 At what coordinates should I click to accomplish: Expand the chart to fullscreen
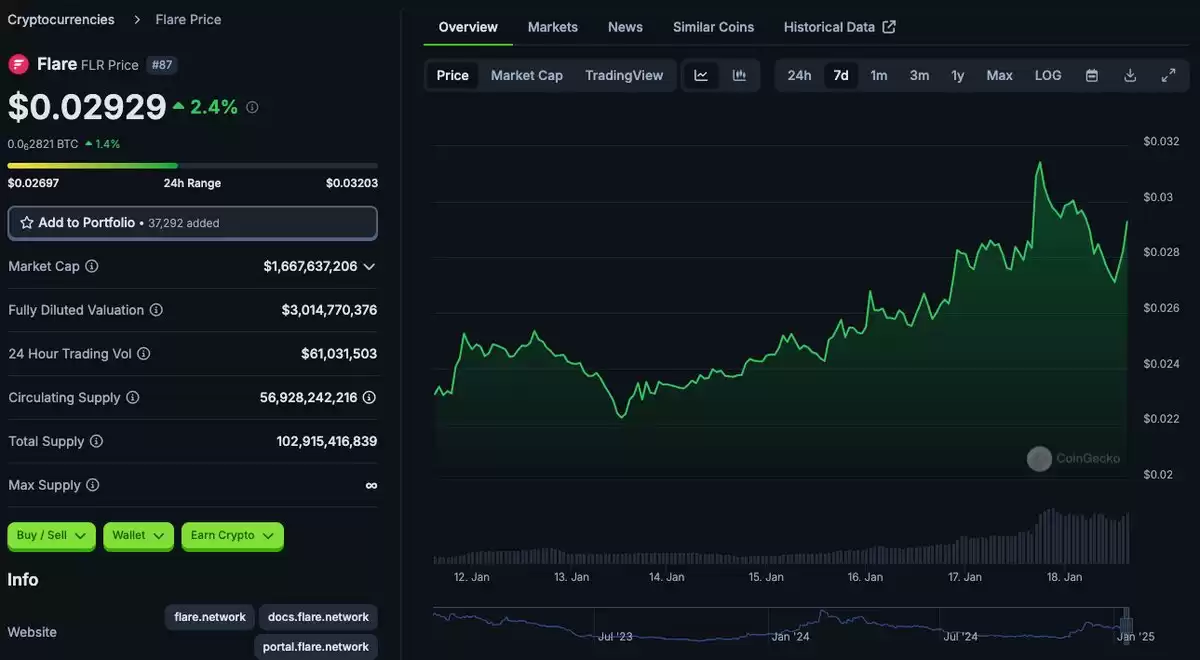tap(1168, 75)
